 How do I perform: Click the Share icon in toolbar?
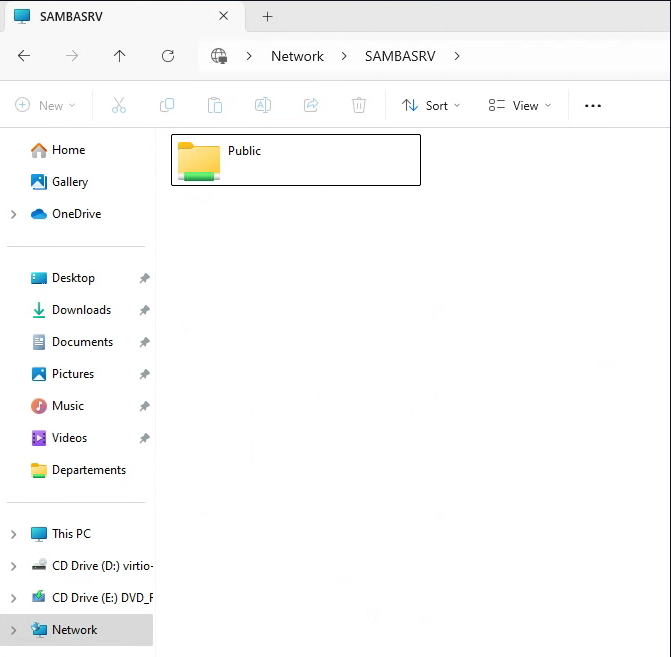[x=311, y=105]
